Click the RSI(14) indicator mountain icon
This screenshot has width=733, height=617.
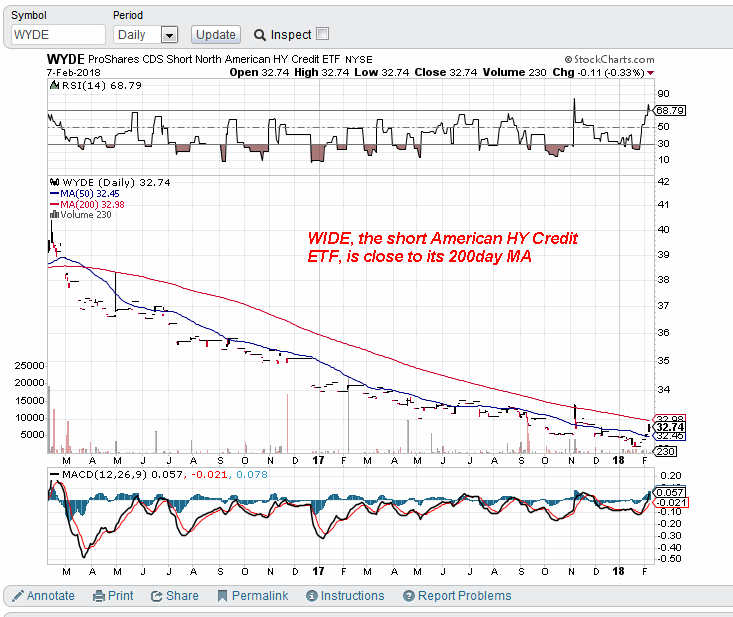[55, 85]
